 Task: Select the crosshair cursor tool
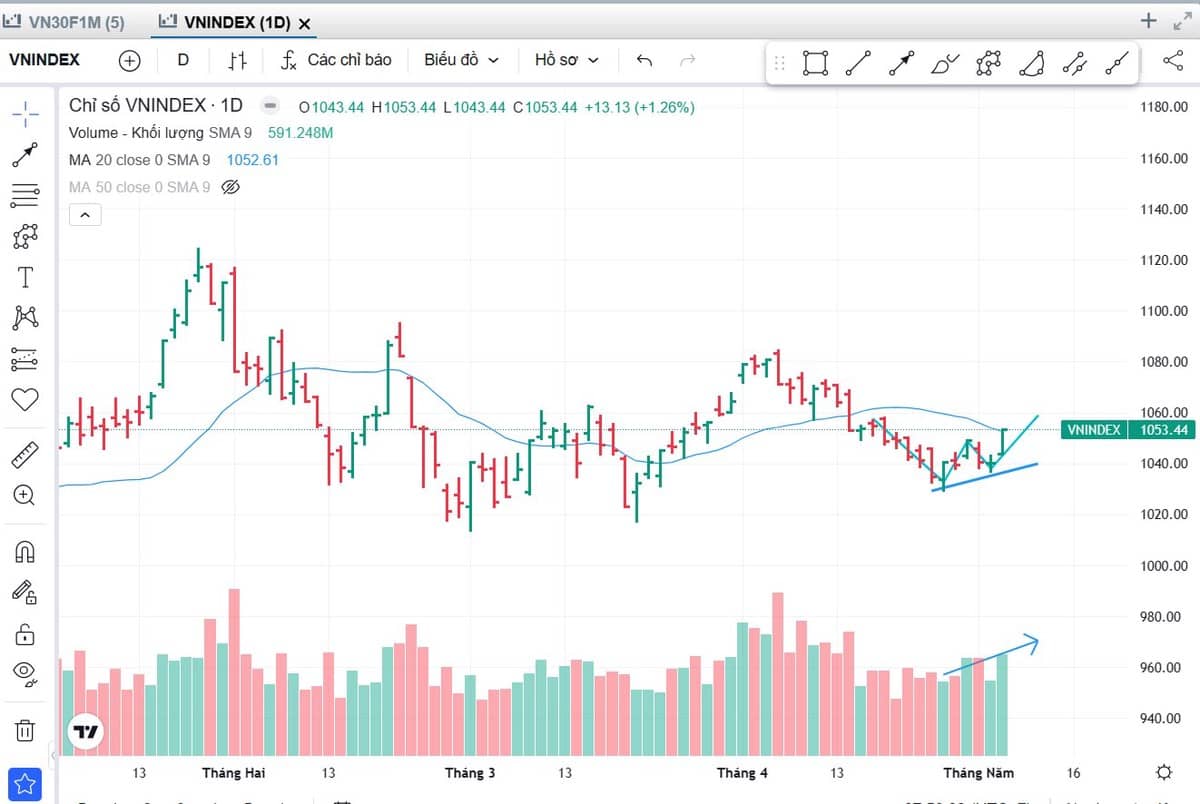tap(25, 113)
